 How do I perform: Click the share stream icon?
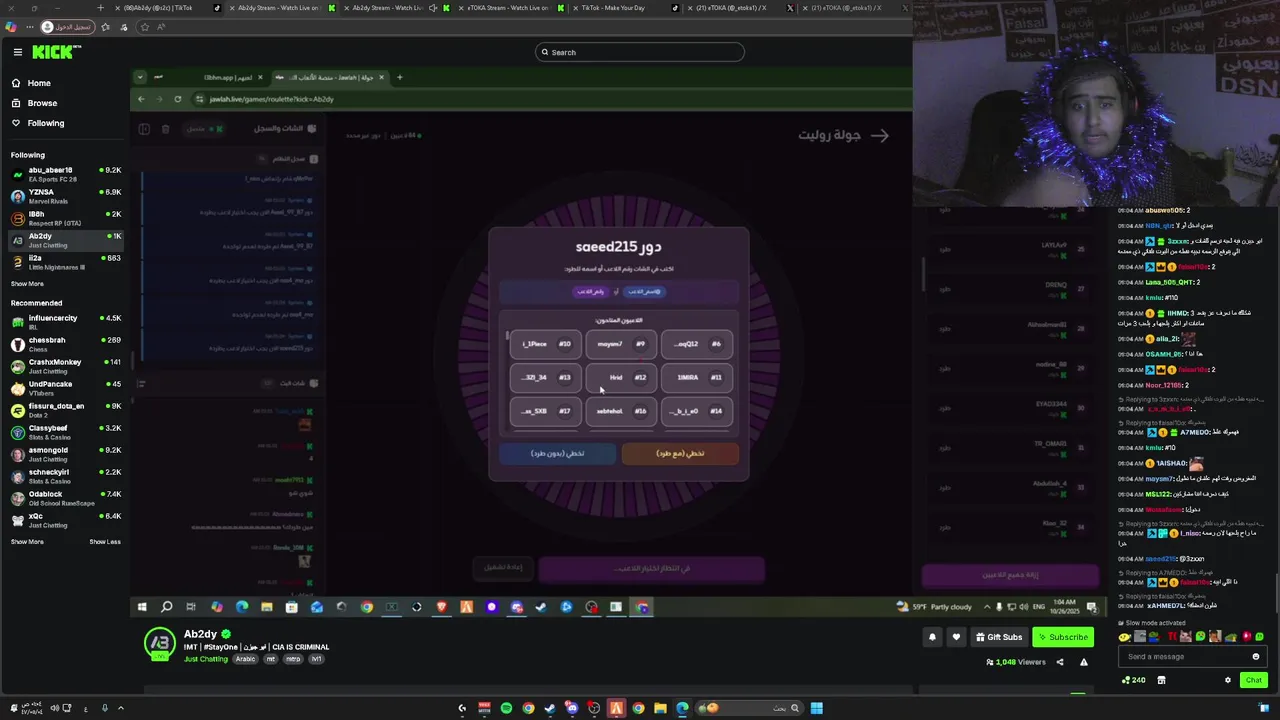pyautogui.click(x=1060, y=662)
